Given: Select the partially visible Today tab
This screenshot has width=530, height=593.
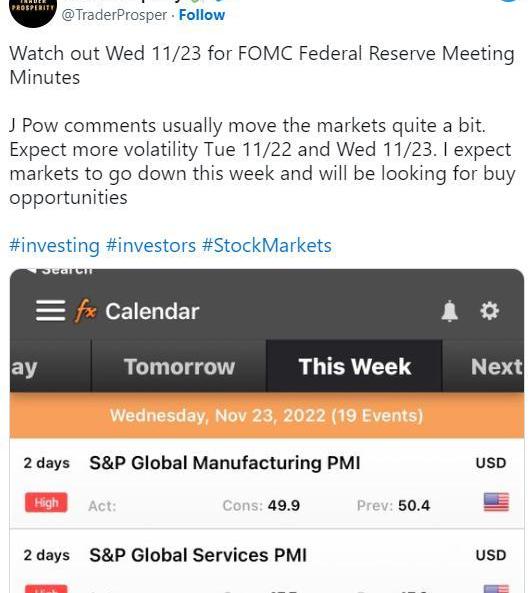Looking at the screenshot, I should (50, 366).
